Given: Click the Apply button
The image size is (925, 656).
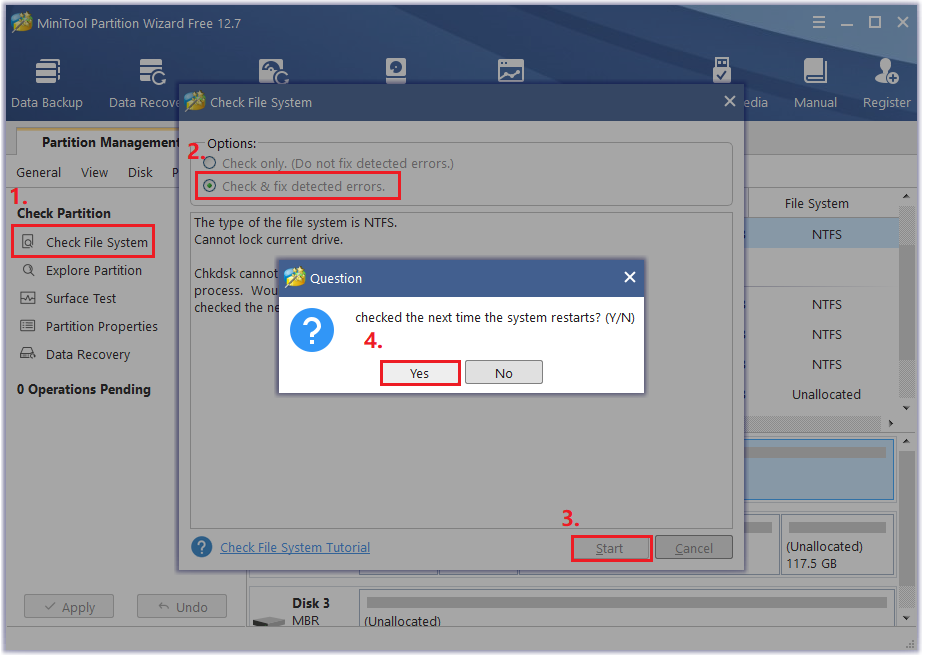Looking at the screenshot, I should 69,606.
